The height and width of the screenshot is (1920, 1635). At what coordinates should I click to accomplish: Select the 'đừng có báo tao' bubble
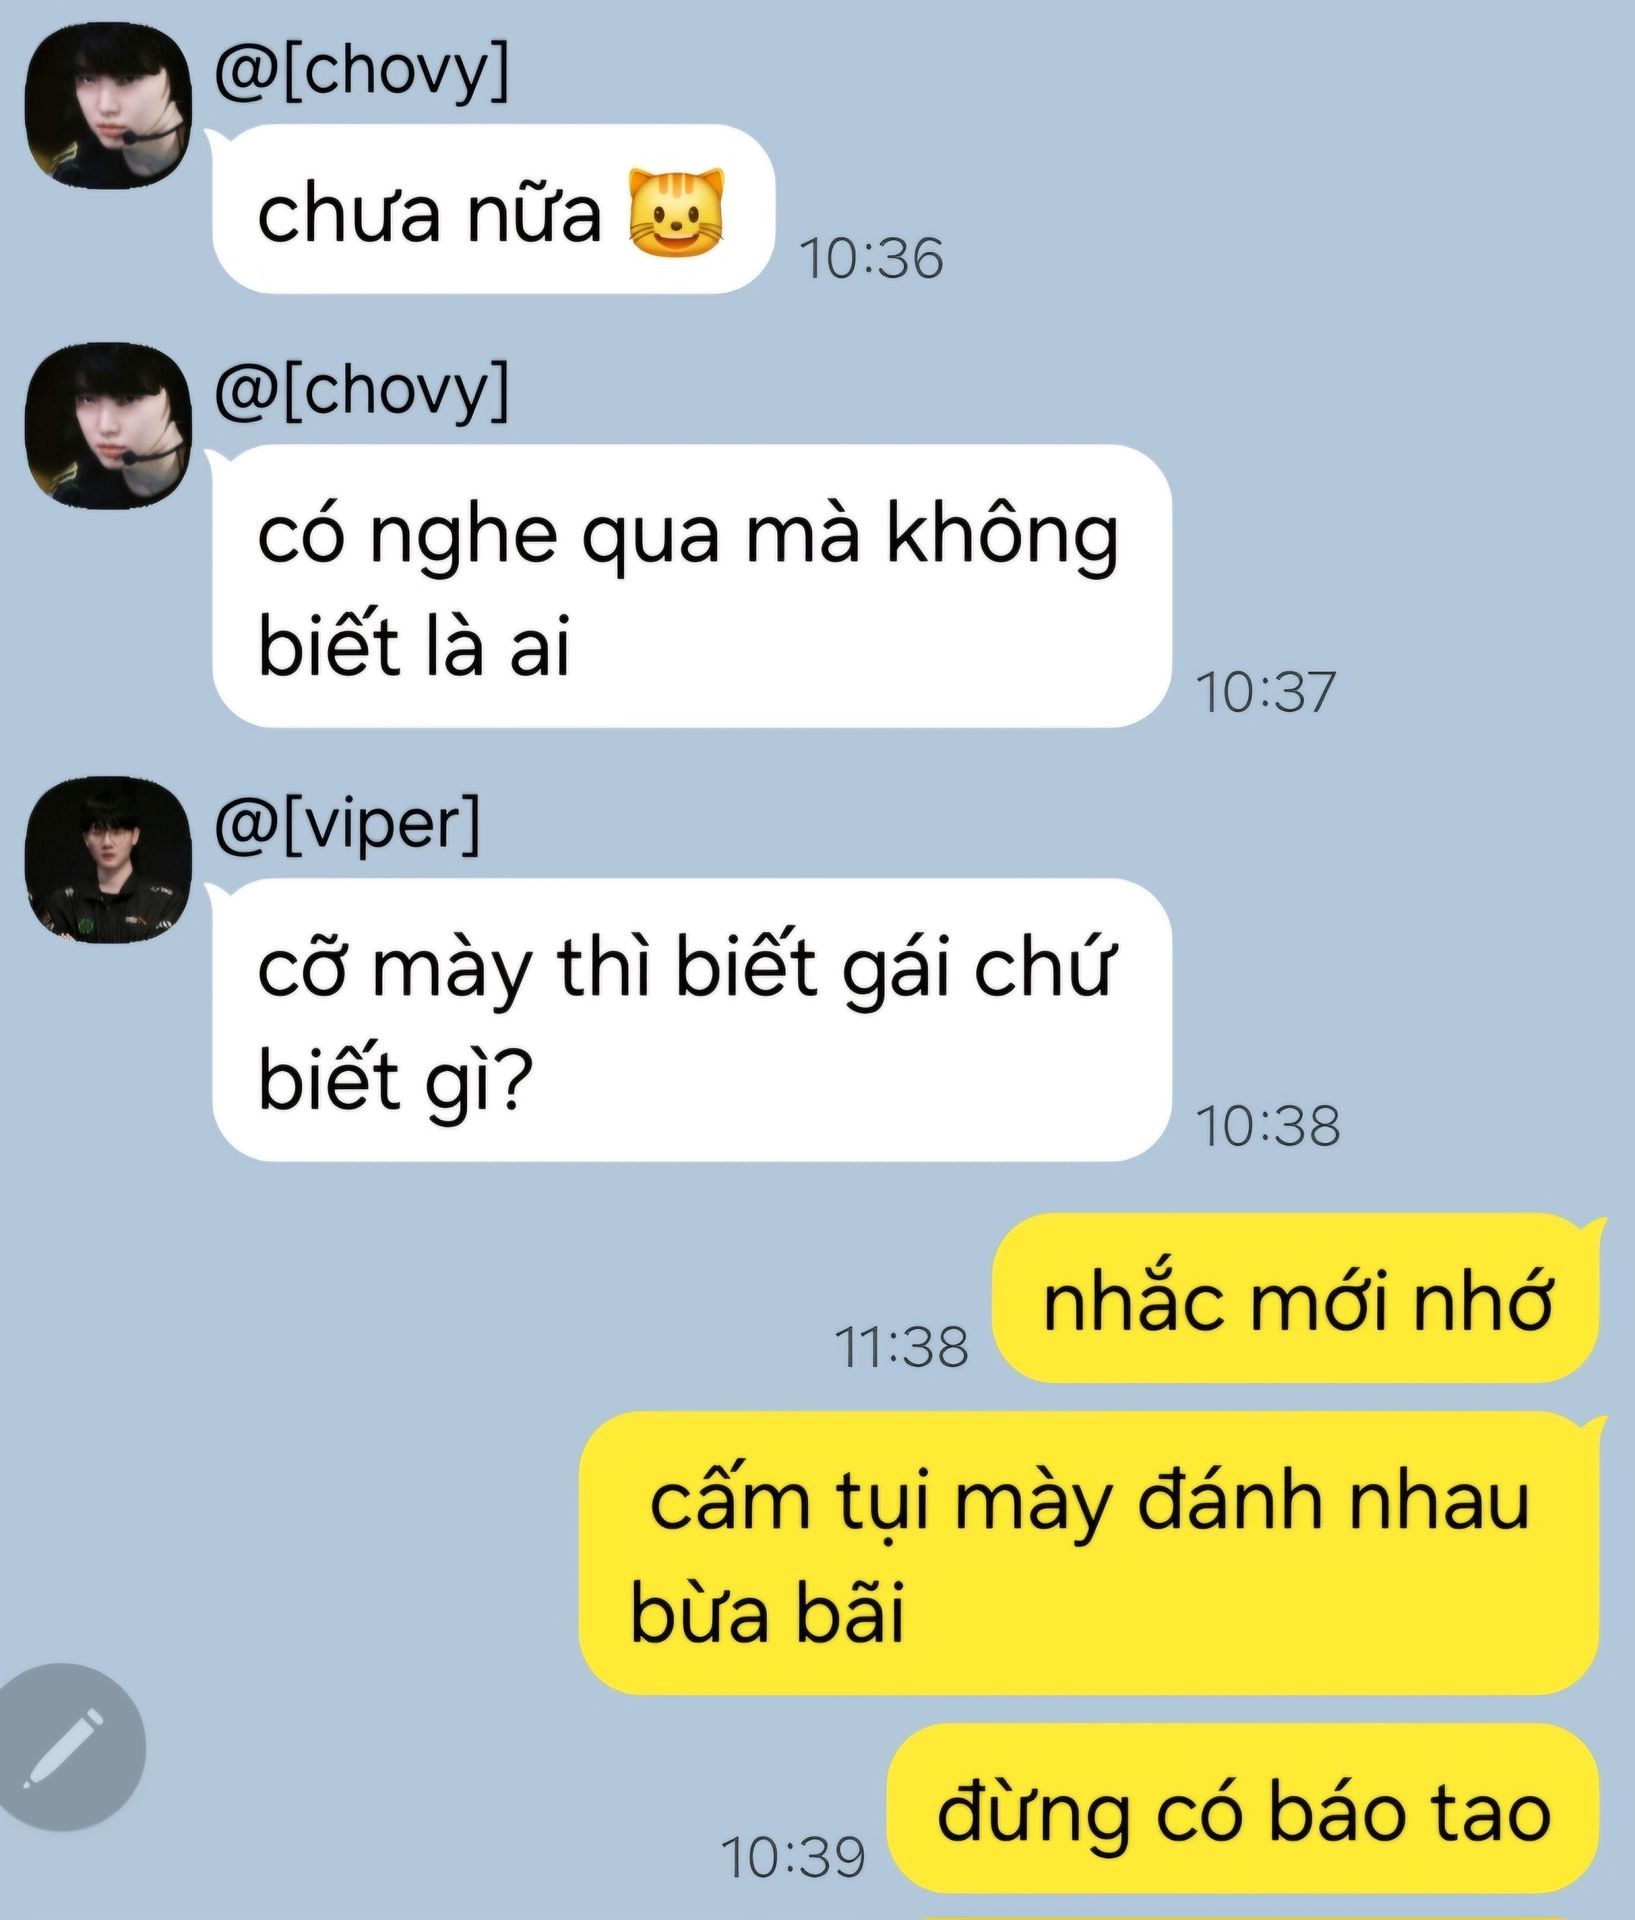click(1243, 1809)
